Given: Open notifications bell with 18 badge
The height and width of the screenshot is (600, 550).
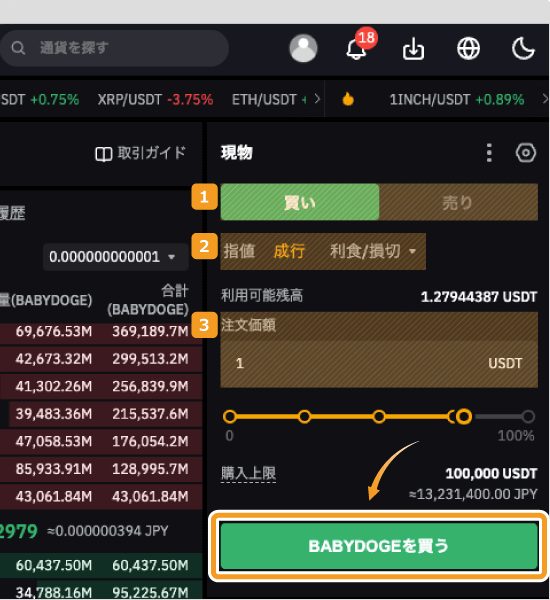Looking at the screenshot, I should coord(357,48).
